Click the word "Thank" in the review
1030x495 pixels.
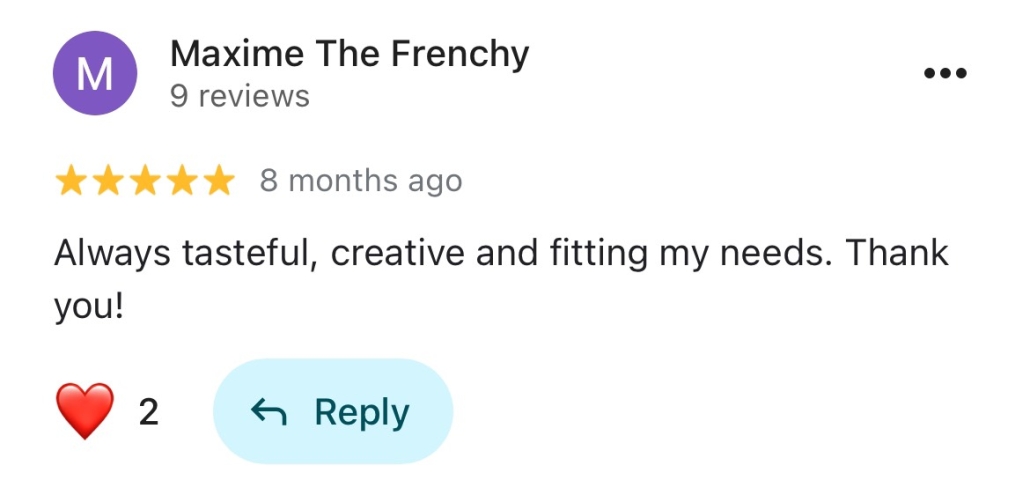coord(897,255)
